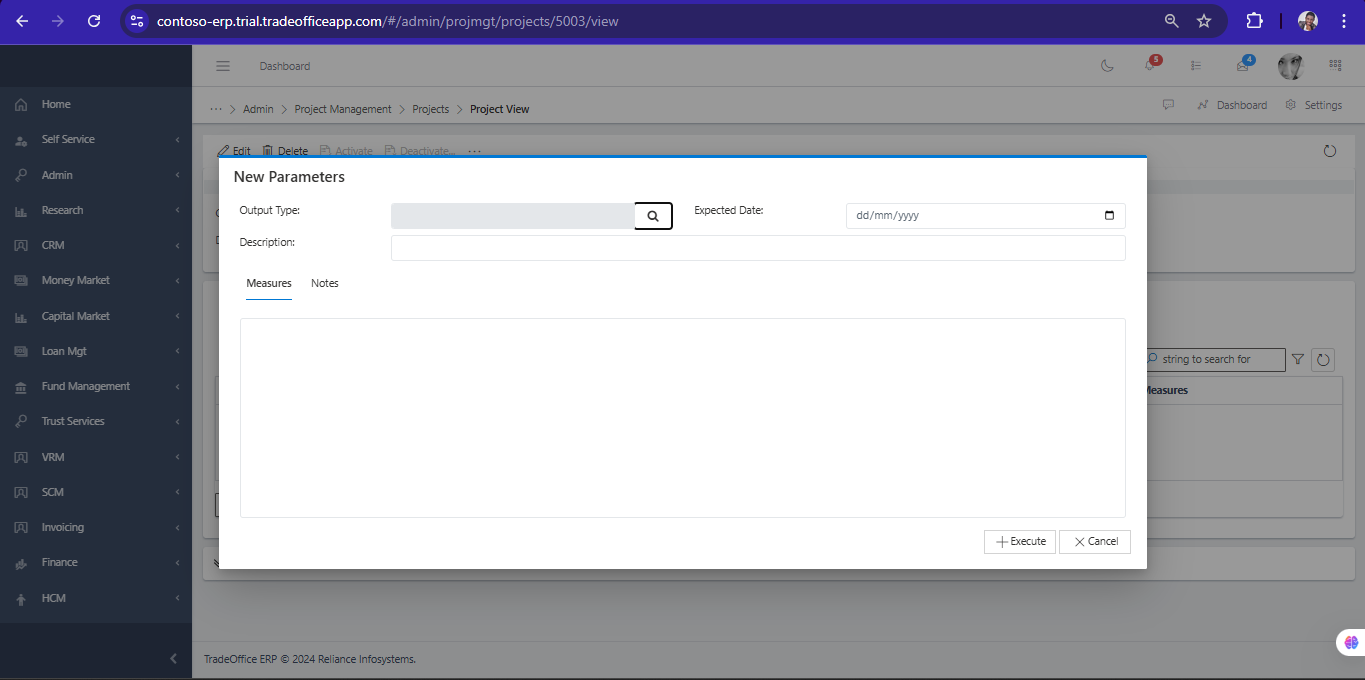Select the Measures tab
1365x680 pixels.
click(x=269, y=284)
